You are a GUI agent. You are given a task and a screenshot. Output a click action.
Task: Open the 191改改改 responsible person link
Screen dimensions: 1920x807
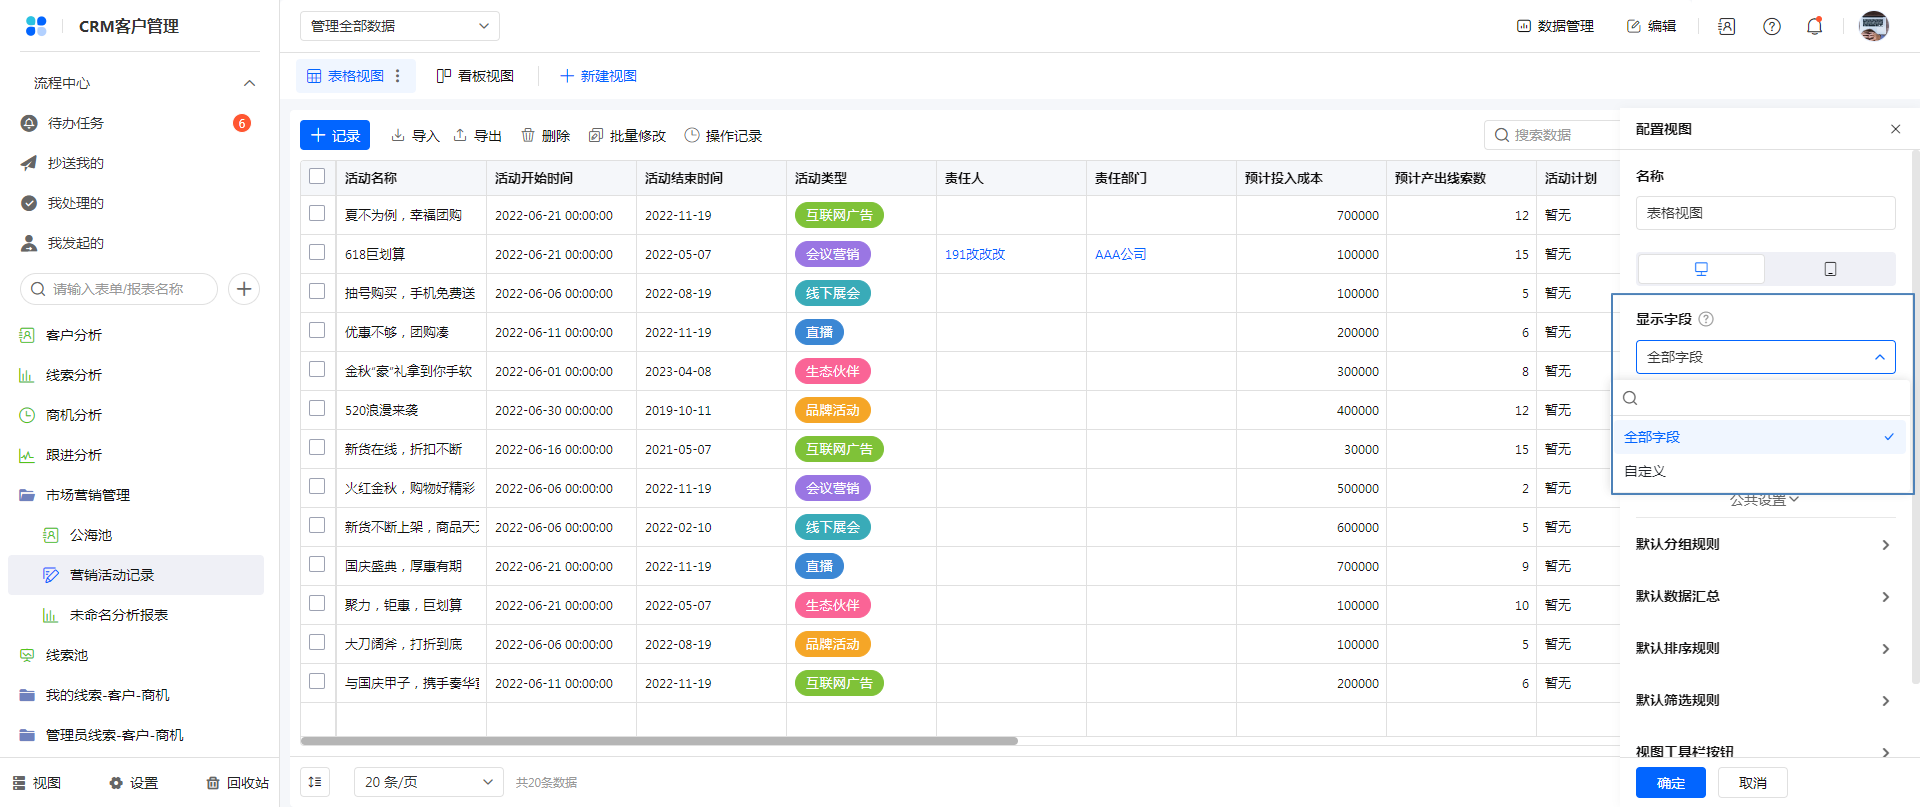tap(975, 255)
